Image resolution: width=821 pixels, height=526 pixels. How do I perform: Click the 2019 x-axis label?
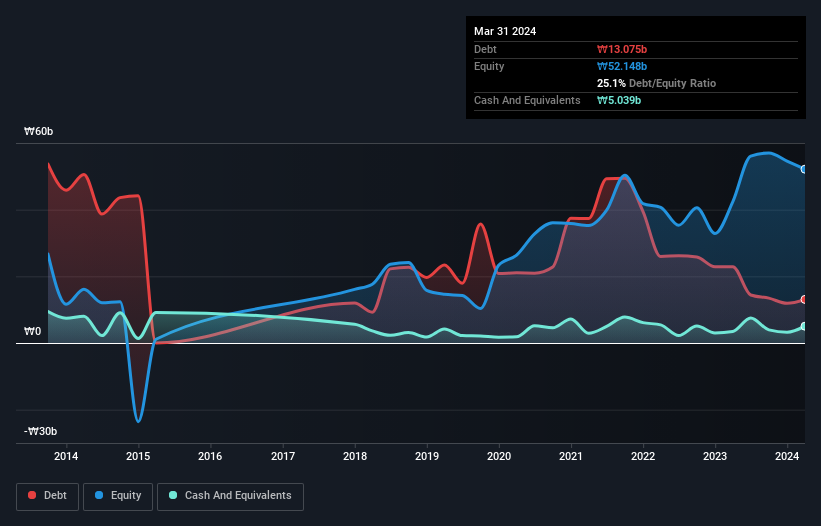click(427, 456)
